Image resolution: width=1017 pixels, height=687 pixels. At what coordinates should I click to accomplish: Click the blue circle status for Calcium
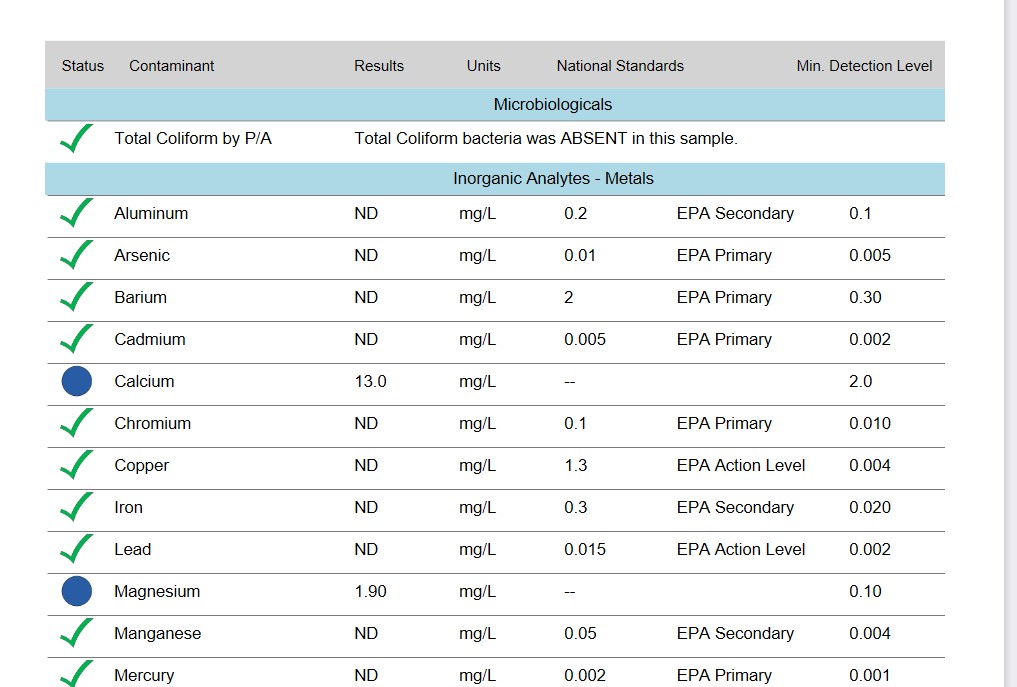(77, 381)
